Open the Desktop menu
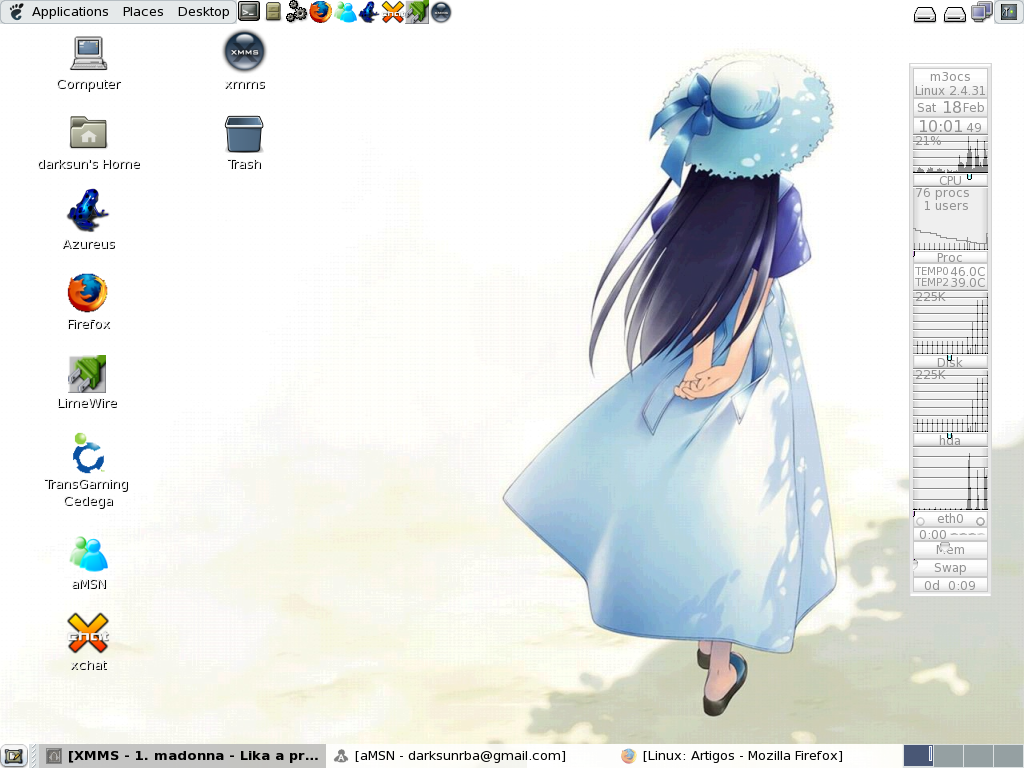This screenshot has height=768, width=1024. tap(204, 12)
